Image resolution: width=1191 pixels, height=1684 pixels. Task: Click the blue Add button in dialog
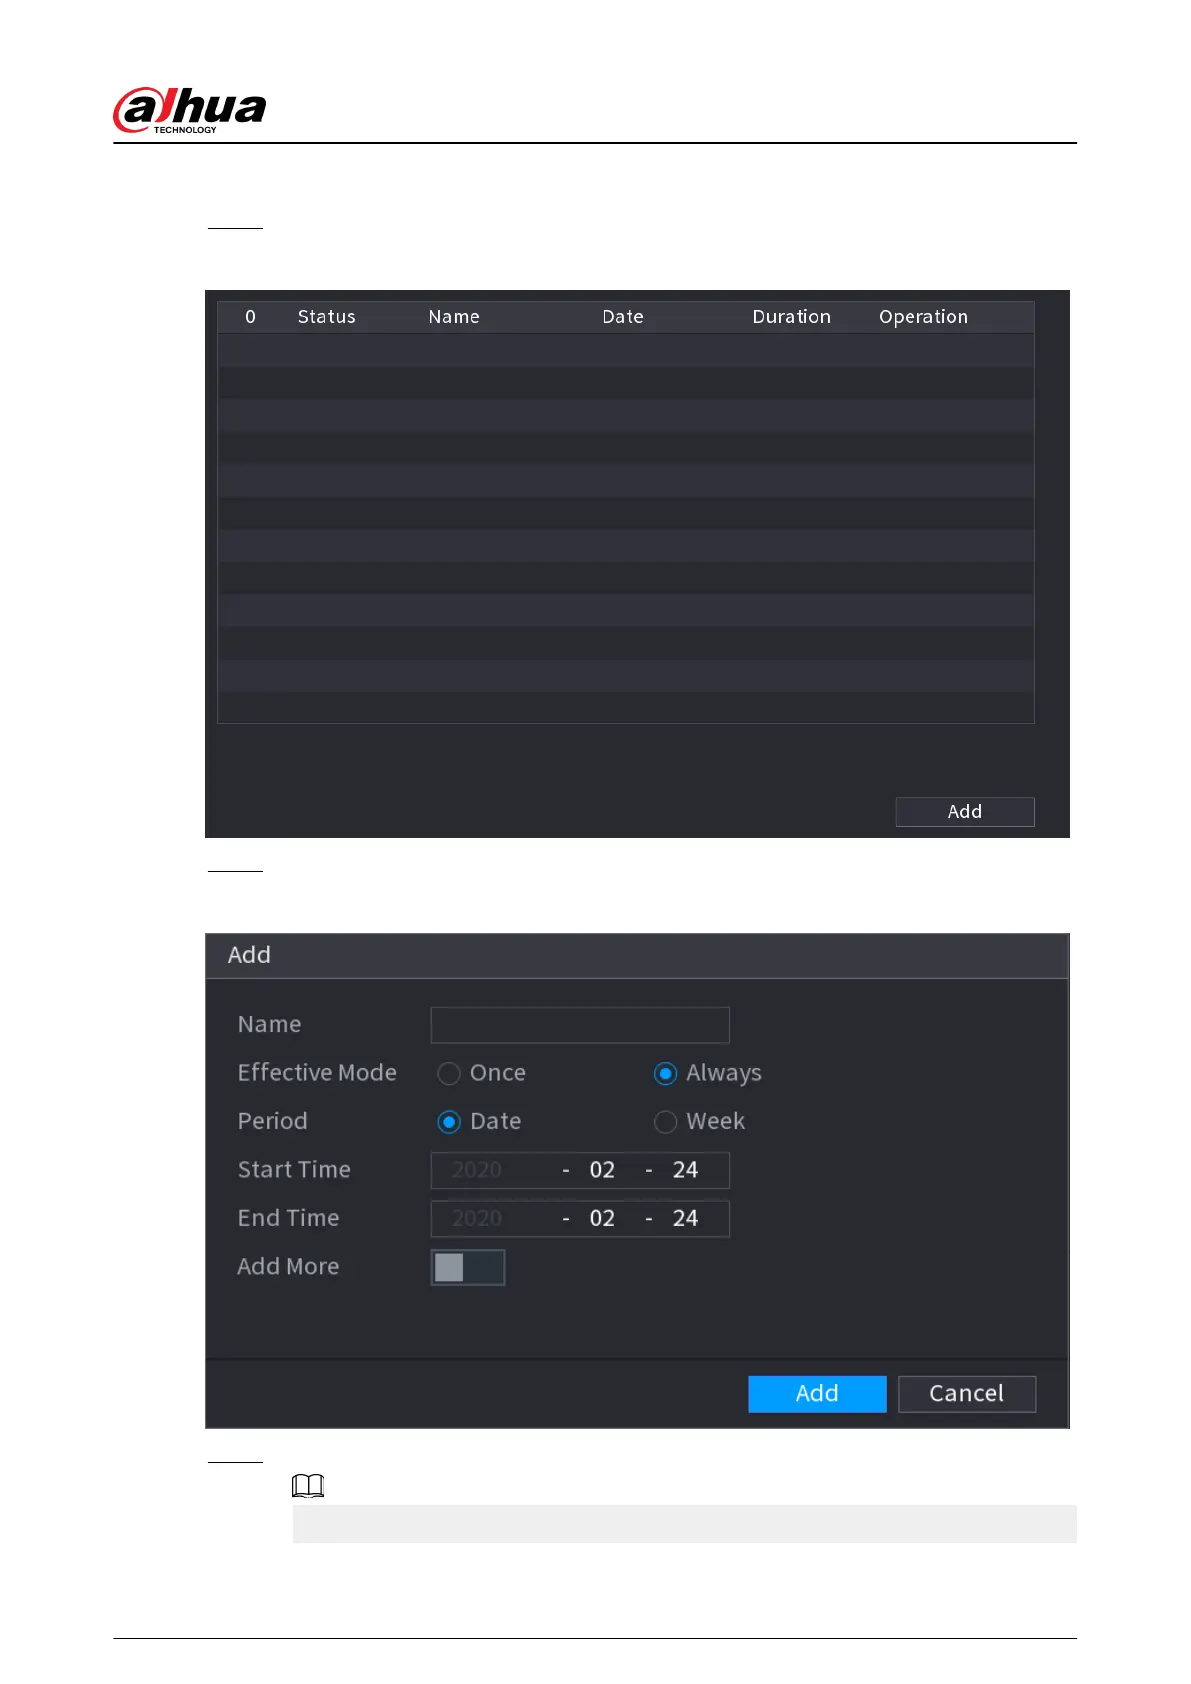(x=817, y=1393)
